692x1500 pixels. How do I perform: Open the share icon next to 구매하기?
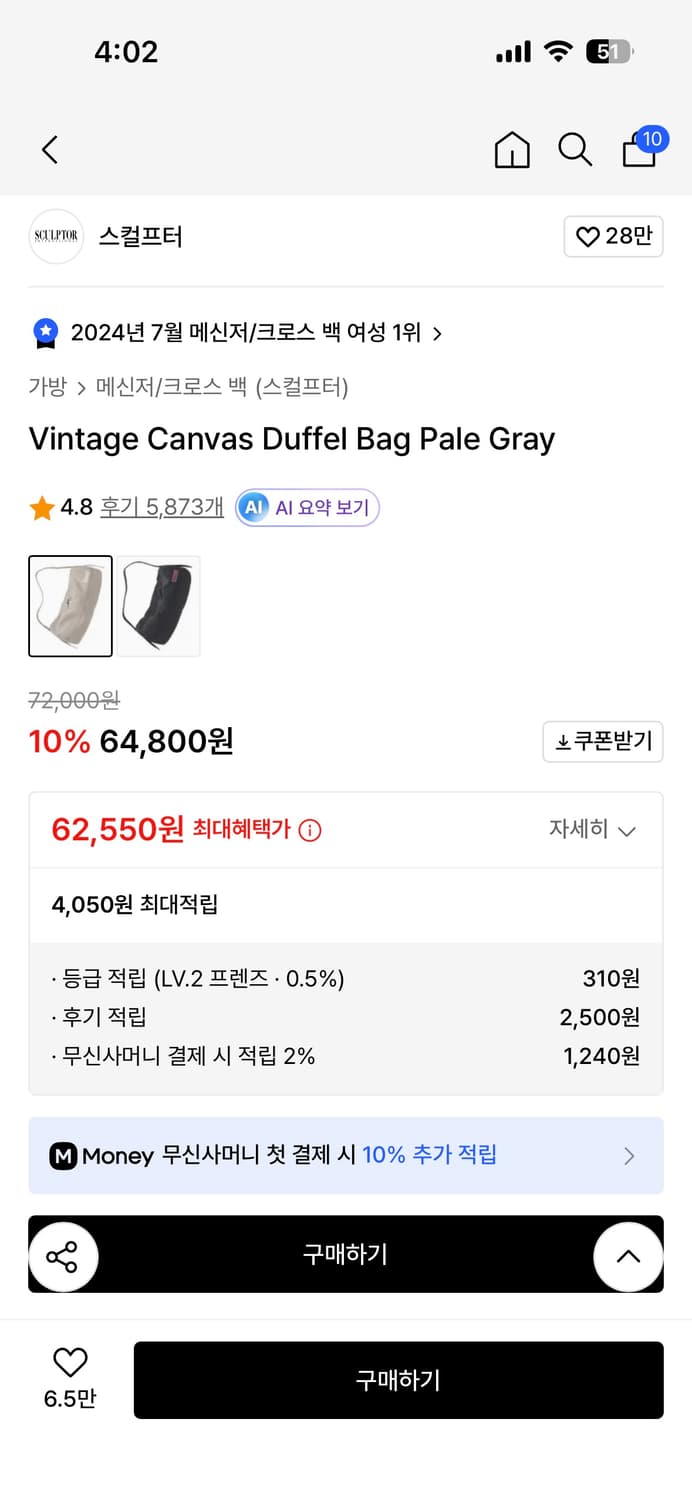click(x=64, y=1254)
